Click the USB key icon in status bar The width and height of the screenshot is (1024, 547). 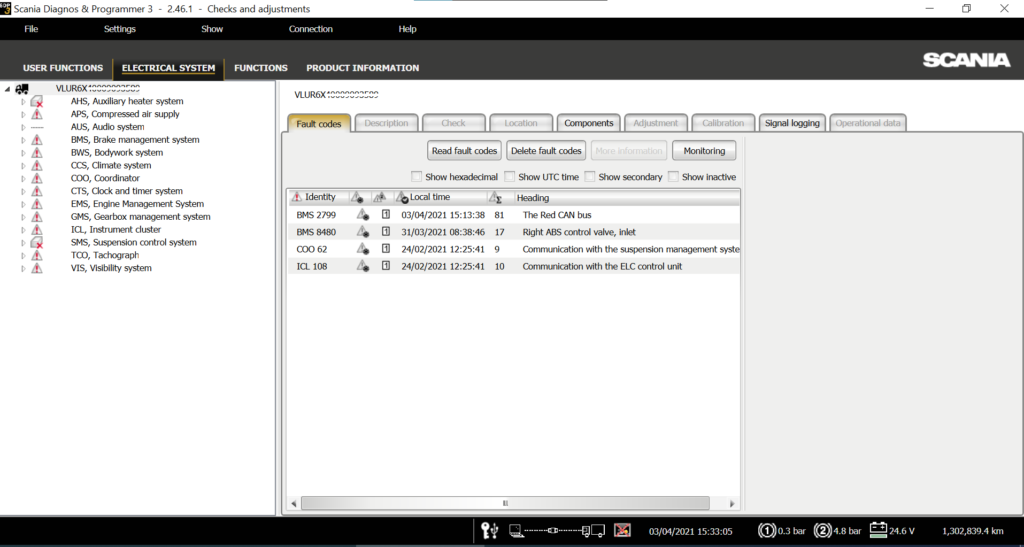[490, 530]
